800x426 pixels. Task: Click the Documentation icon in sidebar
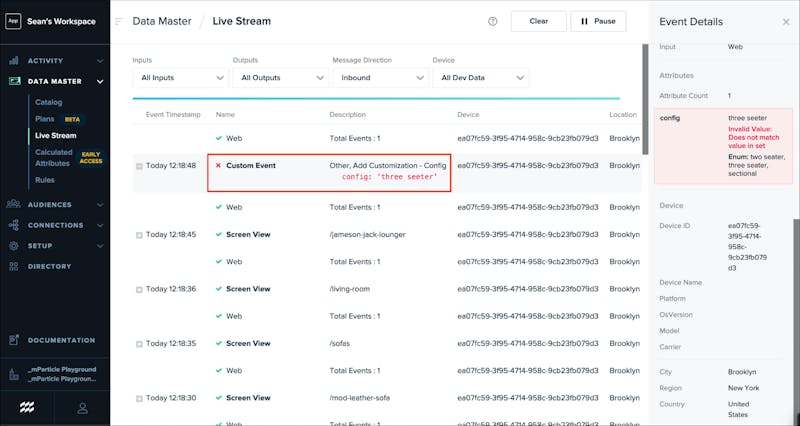[14, 340]
